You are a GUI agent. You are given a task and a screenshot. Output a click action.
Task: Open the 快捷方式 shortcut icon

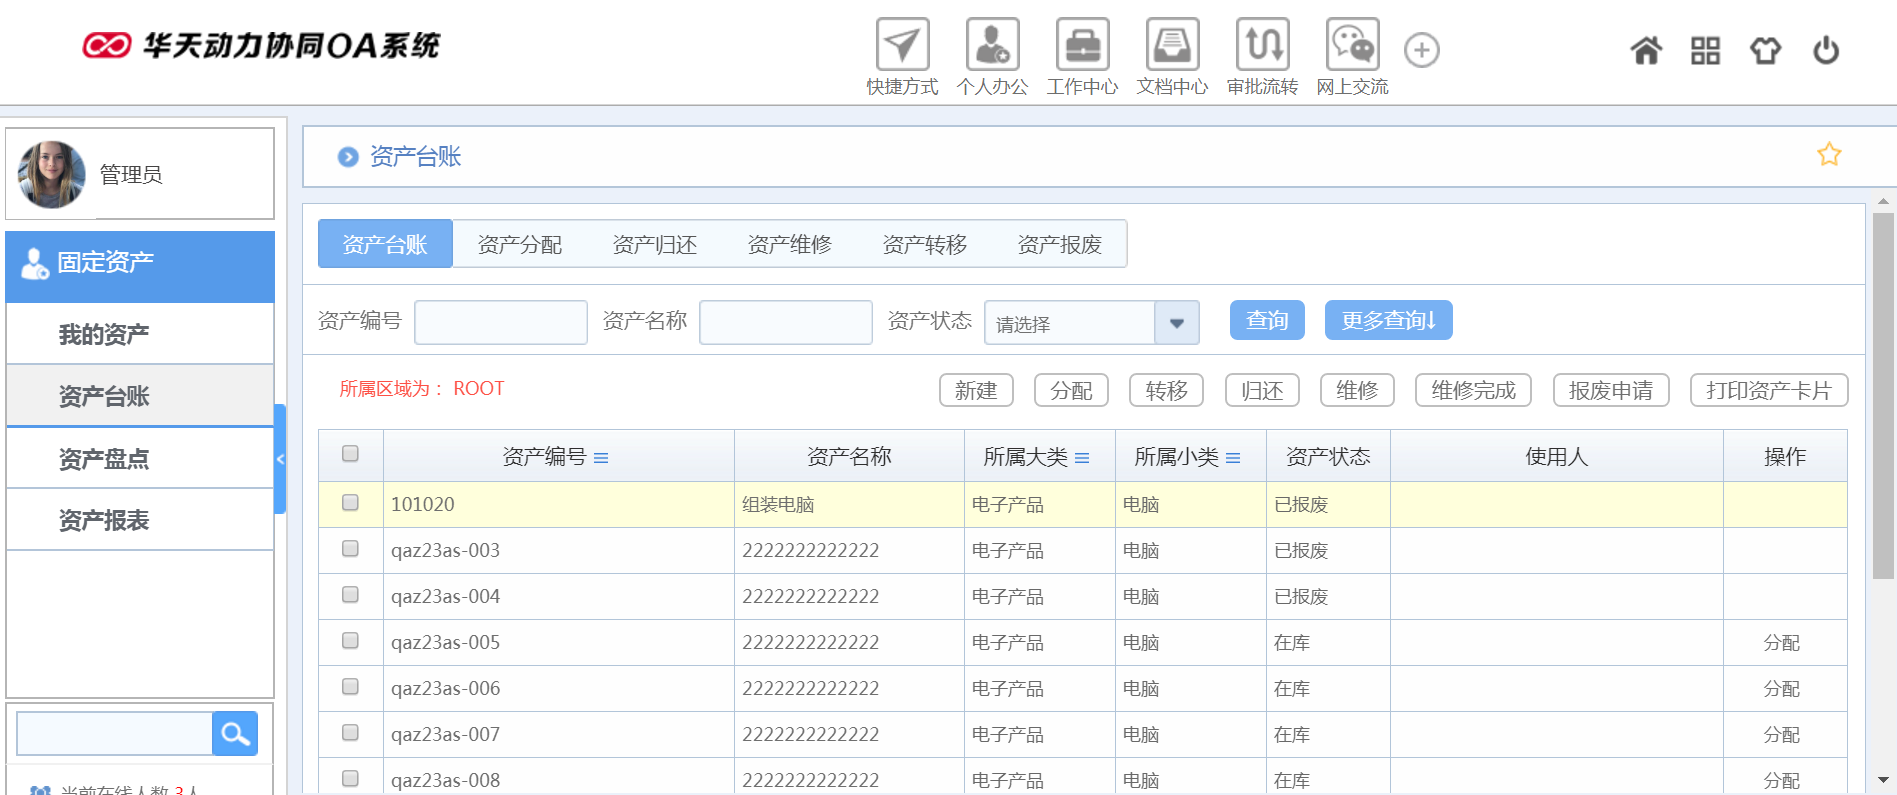click(902, 46)
